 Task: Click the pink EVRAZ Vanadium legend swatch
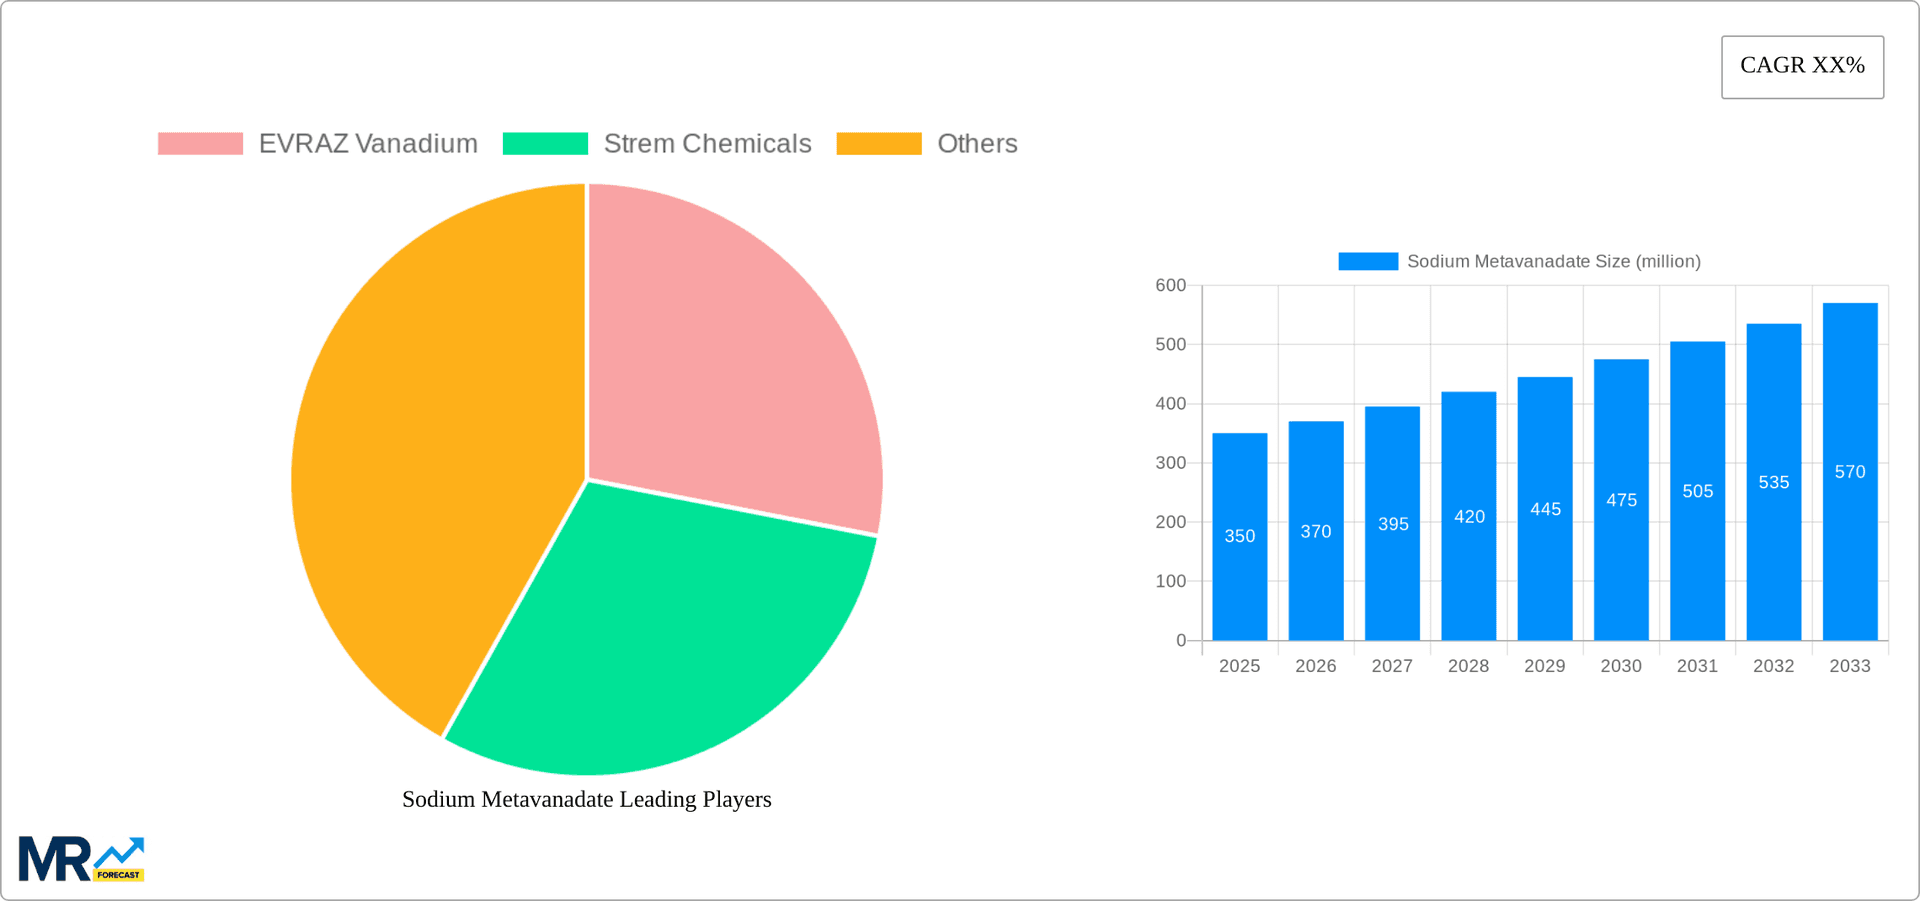point(199,143)
